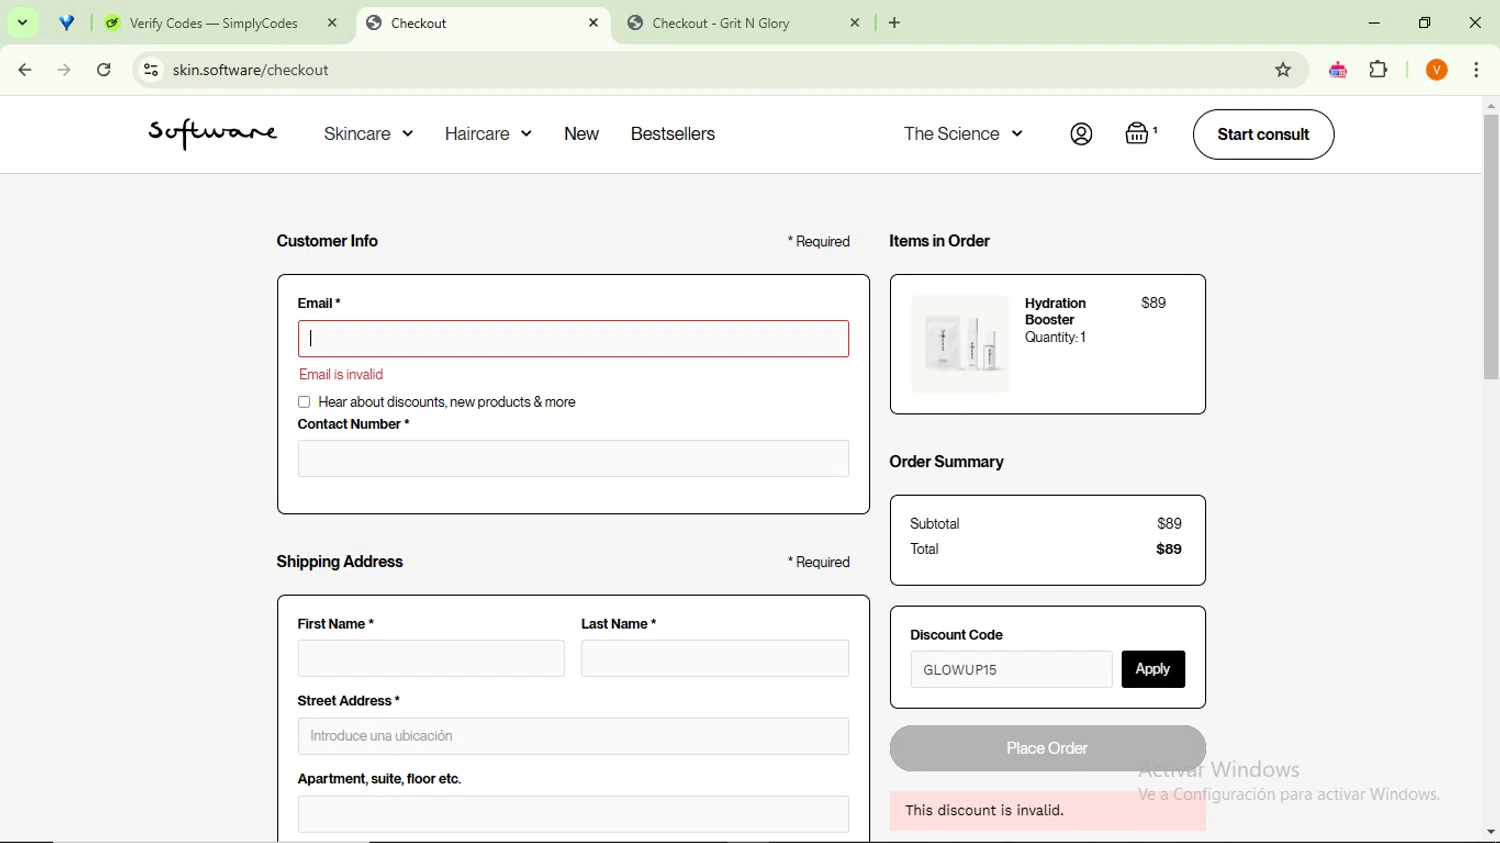The height and width of the screenshot is (843, 1500).
Task: Switch to Verify Codes — SimplyCodes tab
Action: tap(213, 23)
